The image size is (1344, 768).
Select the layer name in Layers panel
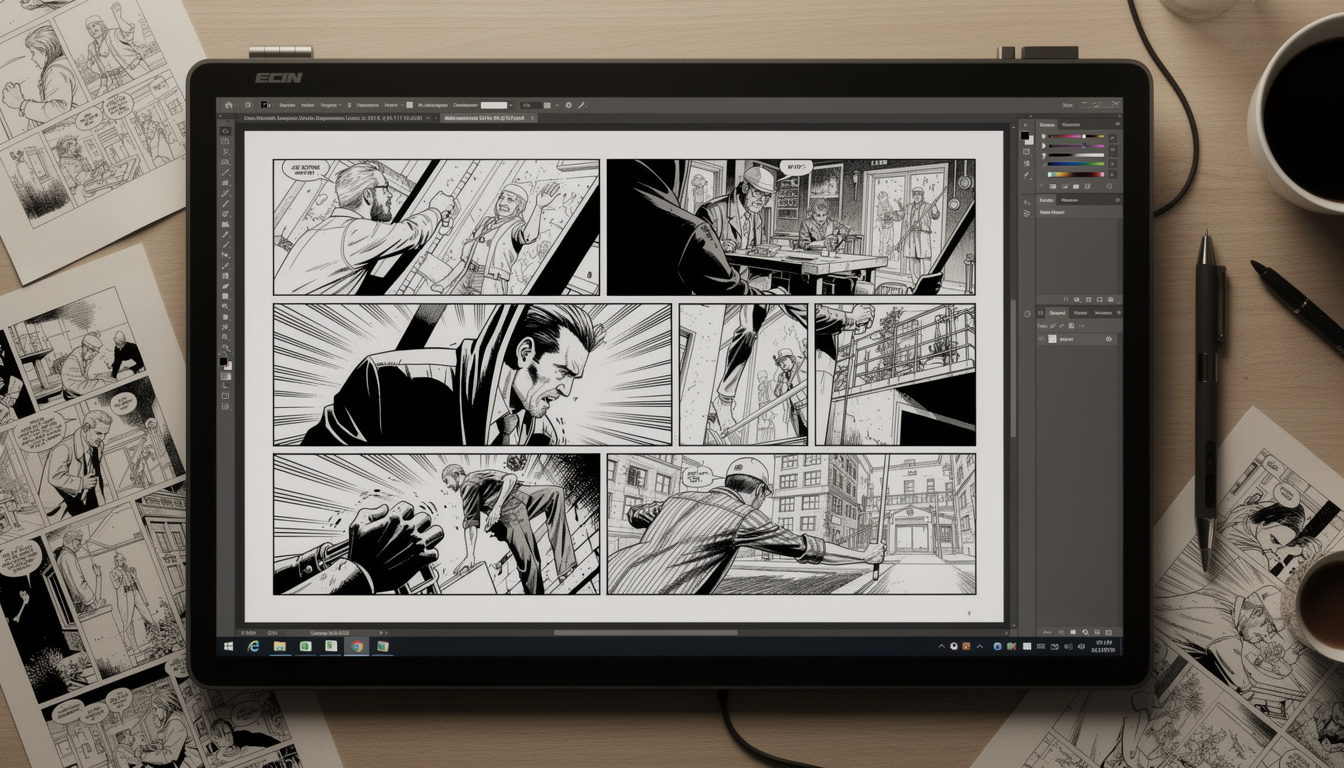[x=1066, y=339]
